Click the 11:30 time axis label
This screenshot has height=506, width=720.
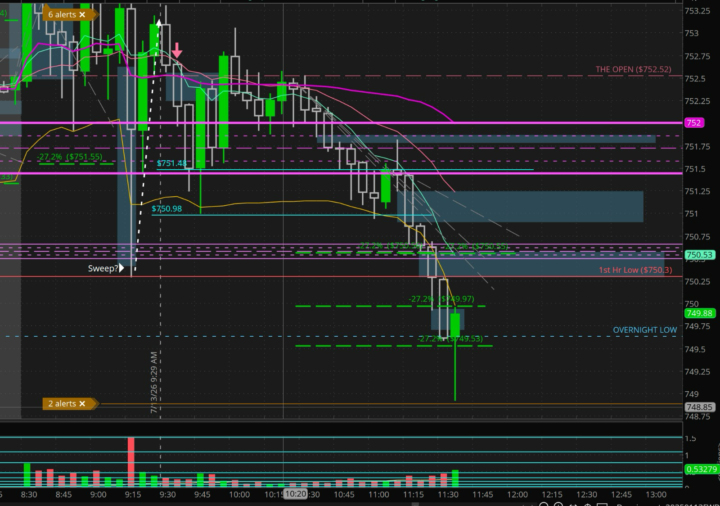click(x=448, y=495)
